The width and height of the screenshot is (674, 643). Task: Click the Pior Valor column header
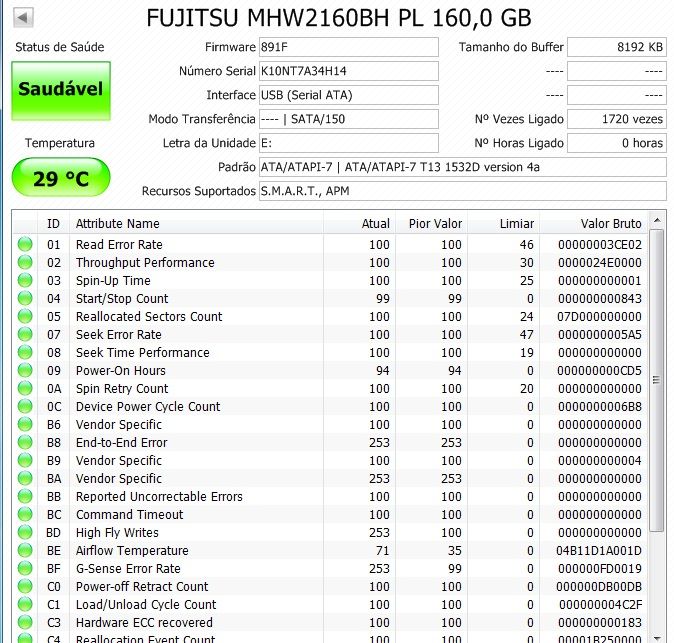[435, 224]
